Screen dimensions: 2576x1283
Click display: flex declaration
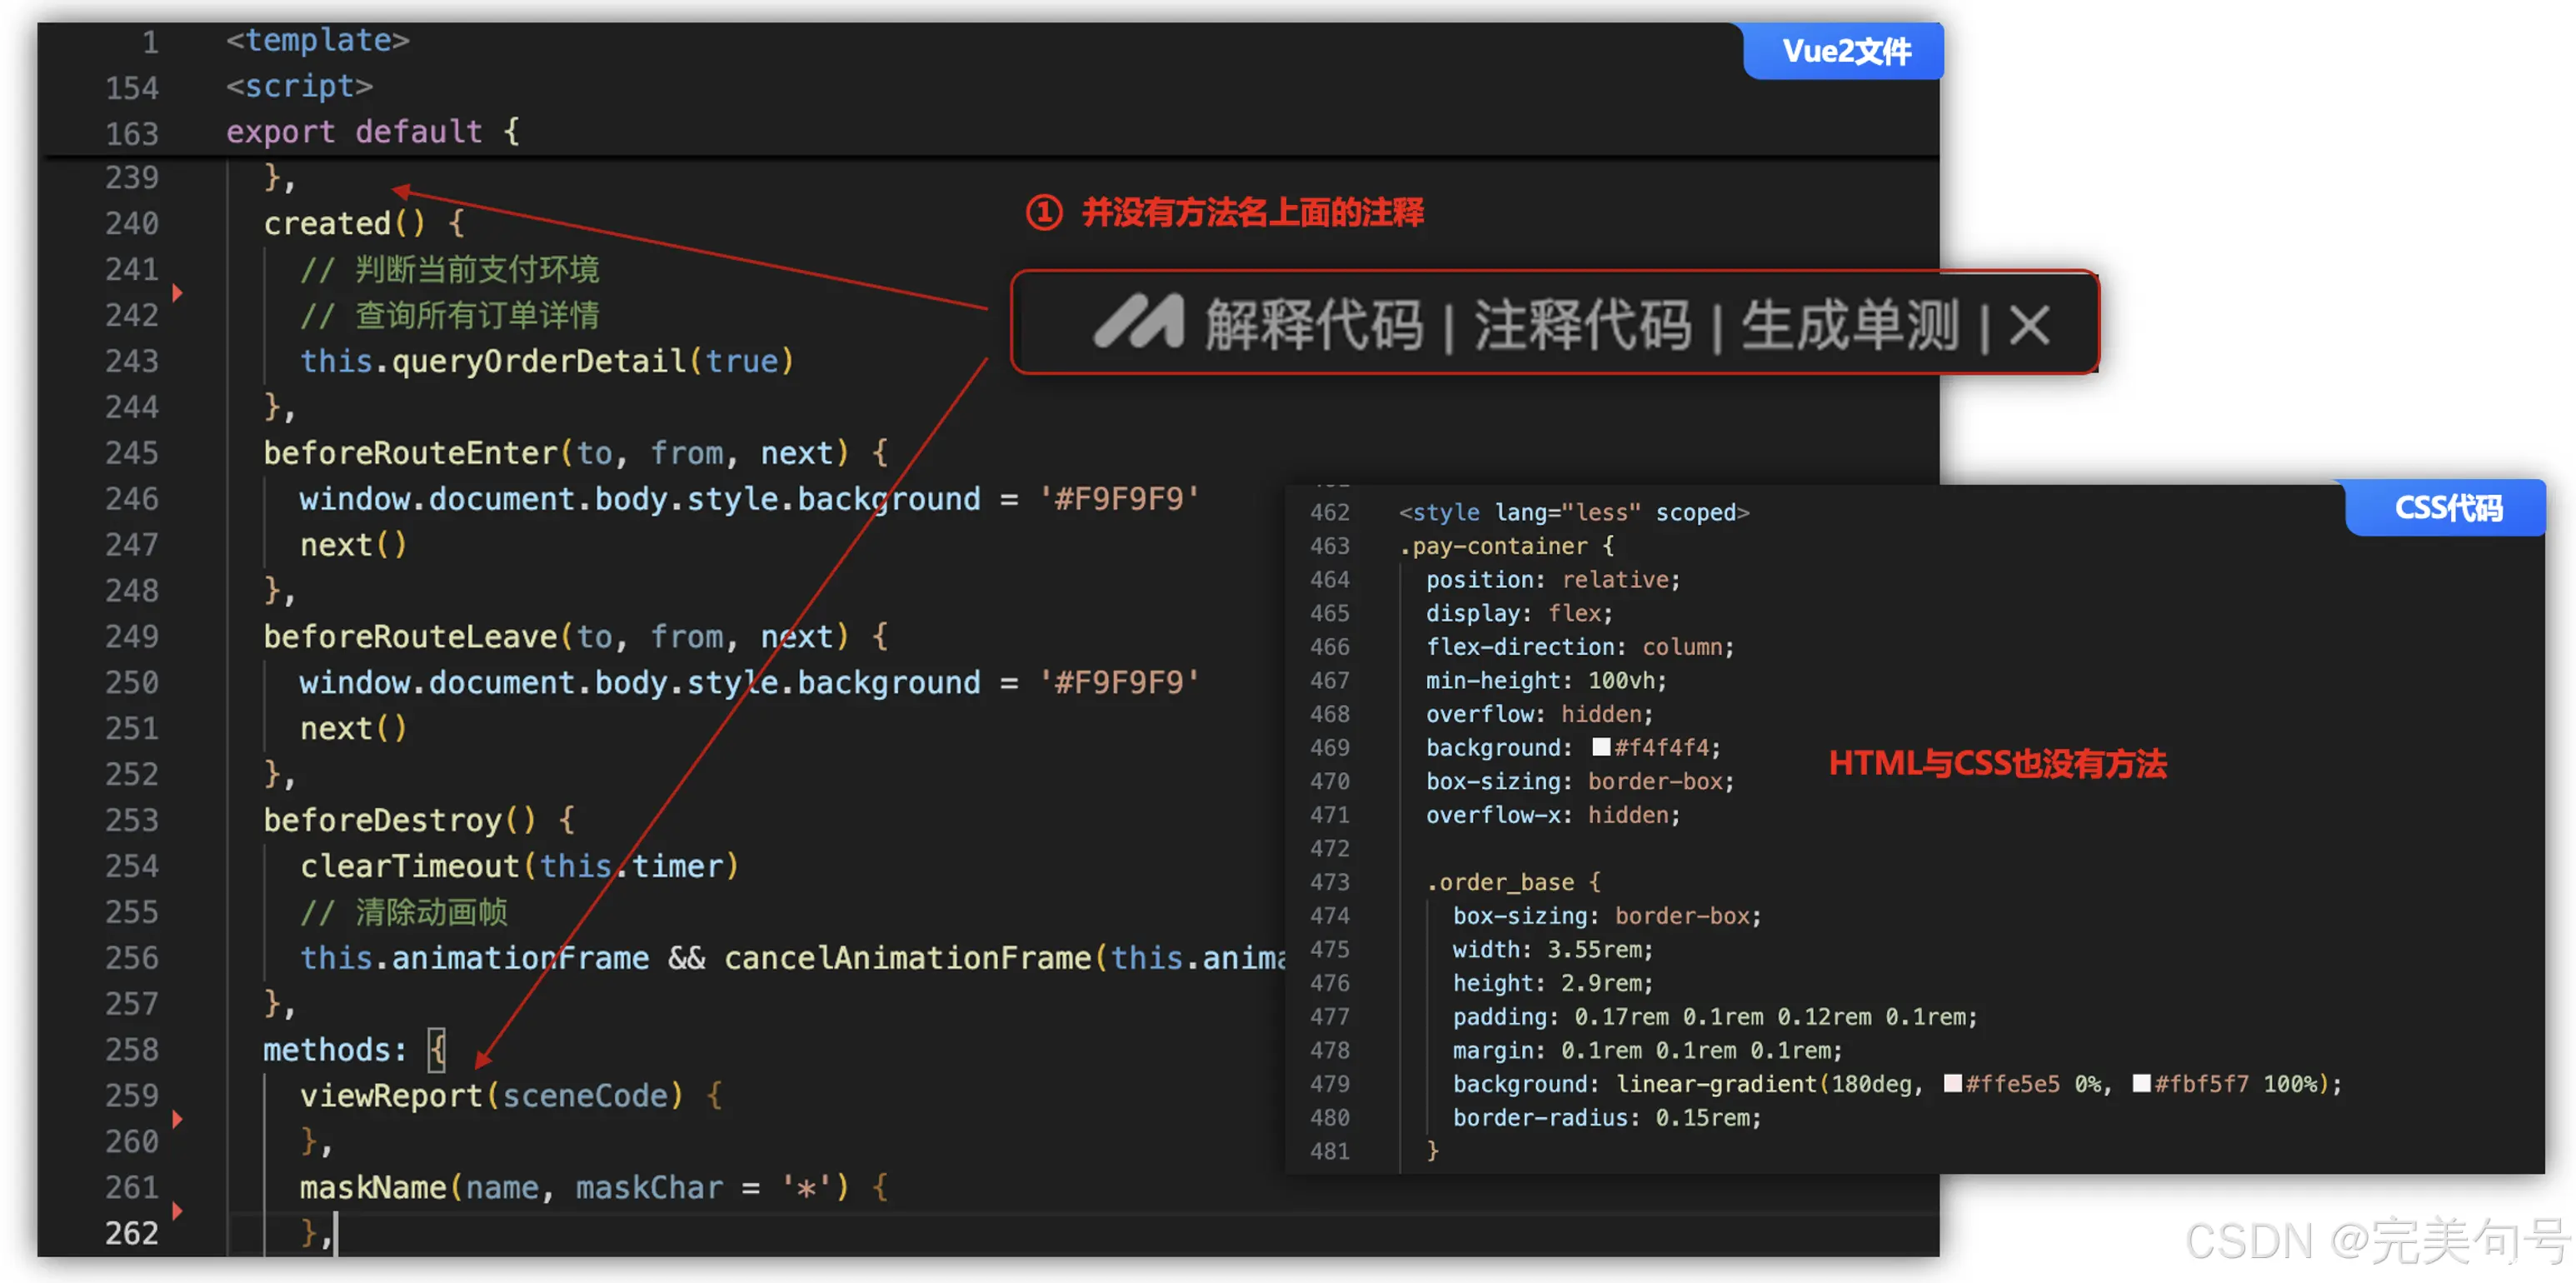click(1519, 613)
